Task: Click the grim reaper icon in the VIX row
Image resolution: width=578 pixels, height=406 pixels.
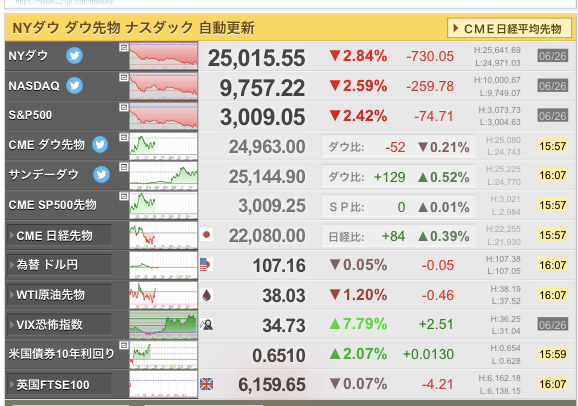Action: point(206,325)
